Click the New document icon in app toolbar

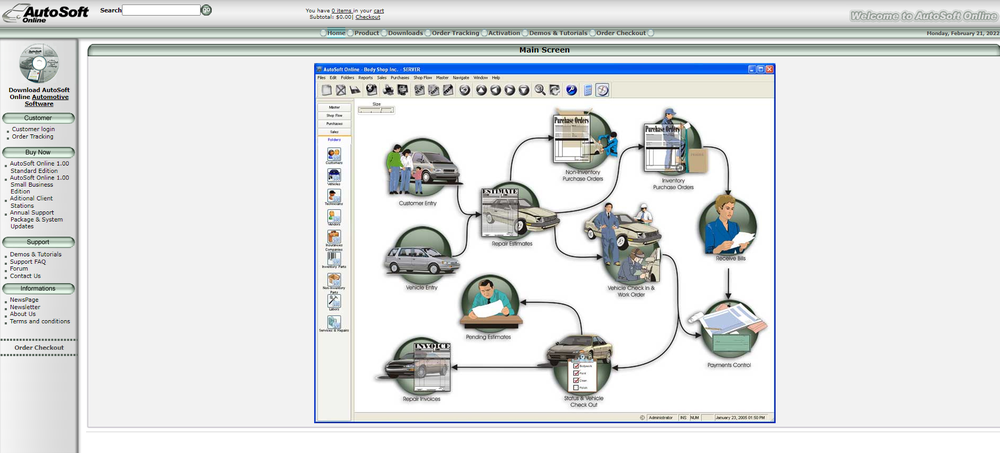point(327,90)
